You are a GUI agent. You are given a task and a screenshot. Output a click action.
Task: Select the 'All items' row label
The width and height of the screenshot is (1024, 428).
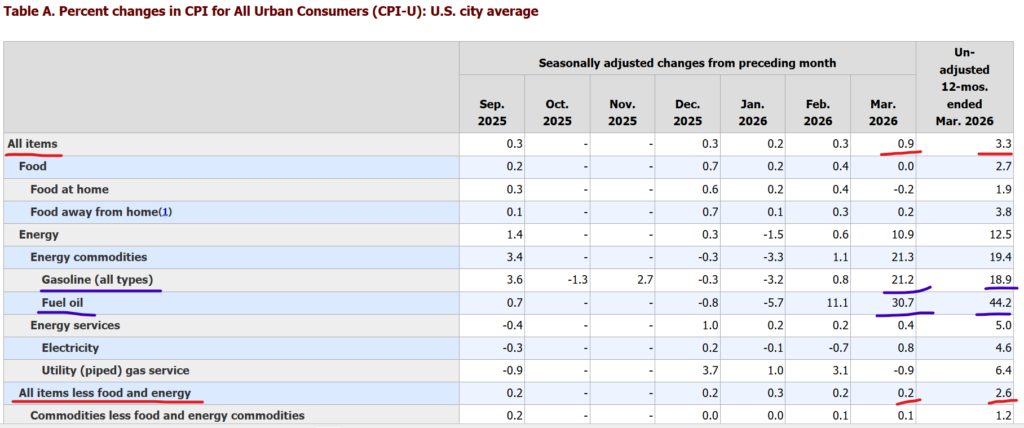click(33, 143)
